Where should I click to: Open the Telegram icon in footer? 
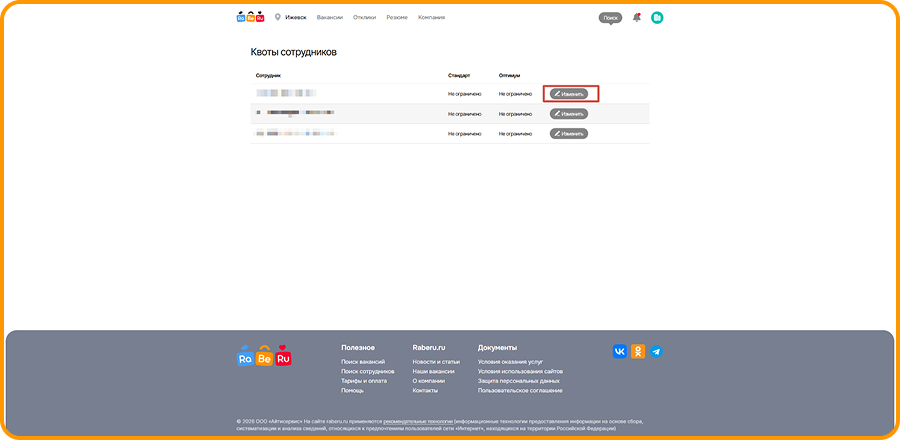(656, 351)
